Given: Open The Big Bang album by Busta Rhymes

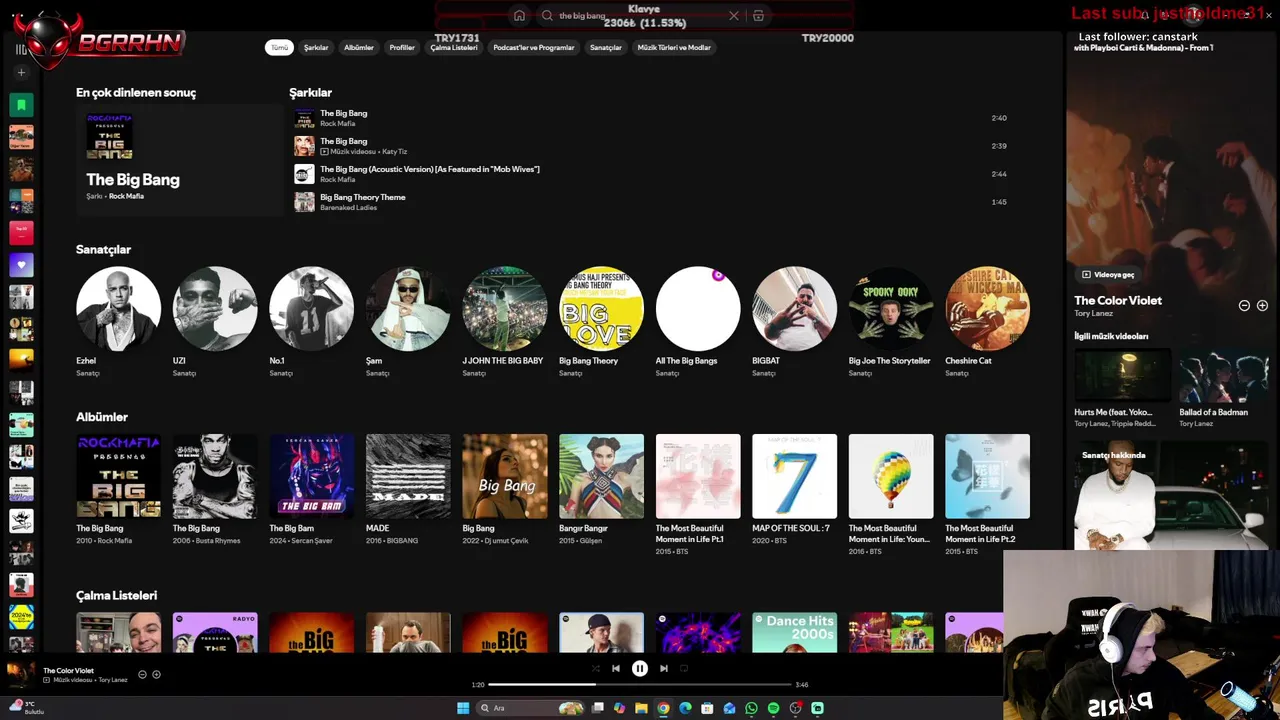Looking at the screenshot, I should tap(215, 476).
